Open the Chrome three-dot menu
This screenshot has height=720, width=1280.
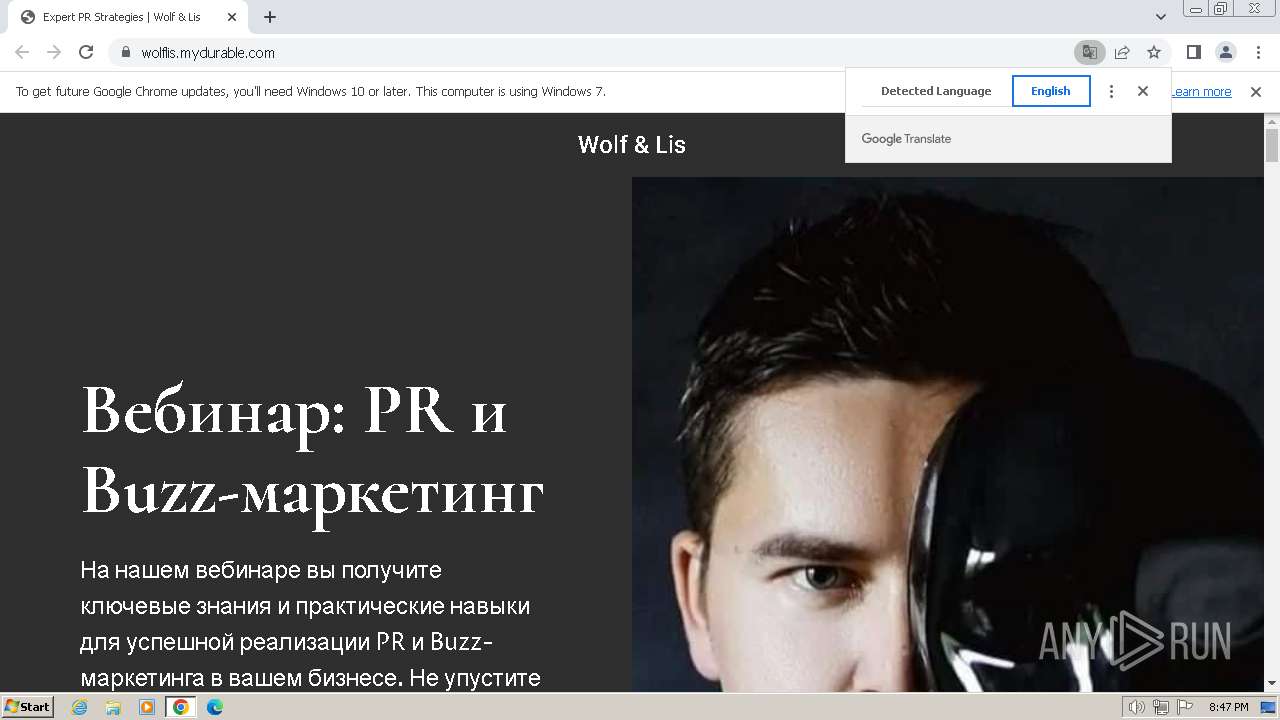(x=1258, y=52)
